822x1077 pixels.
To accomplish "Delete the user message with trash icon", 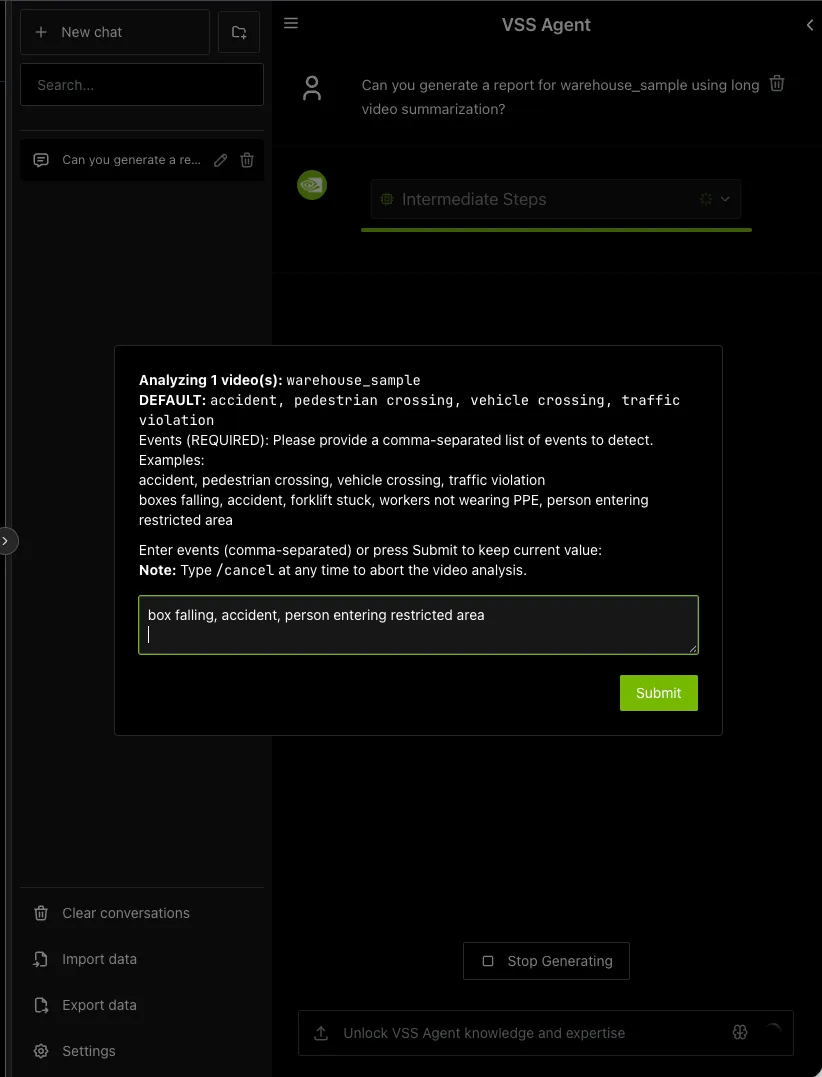I will pyautogui.click(x=777, y=84).
